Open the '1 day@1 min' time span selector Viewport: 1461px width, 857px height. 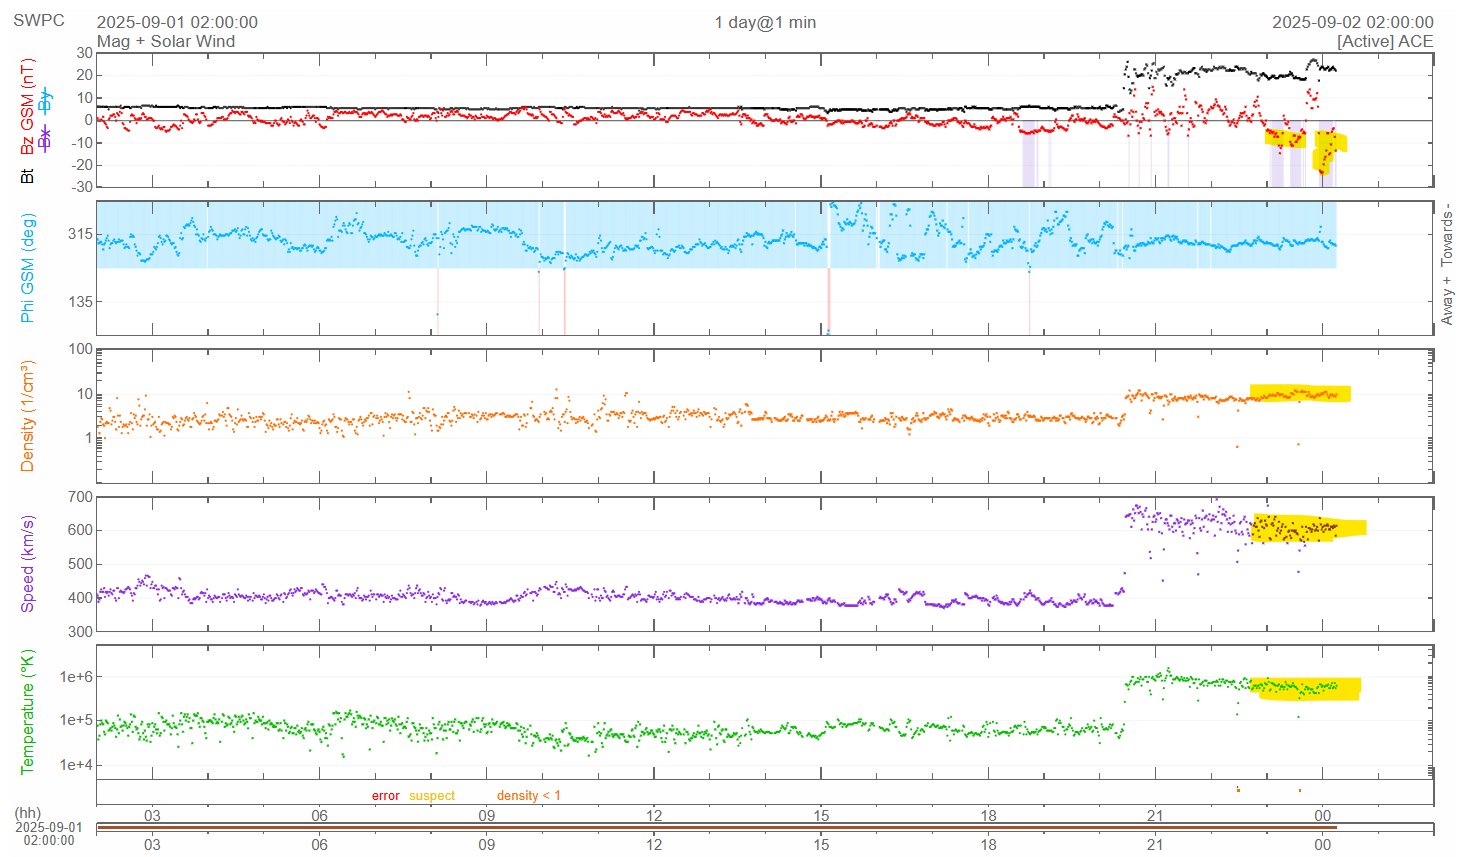(765, 22)
